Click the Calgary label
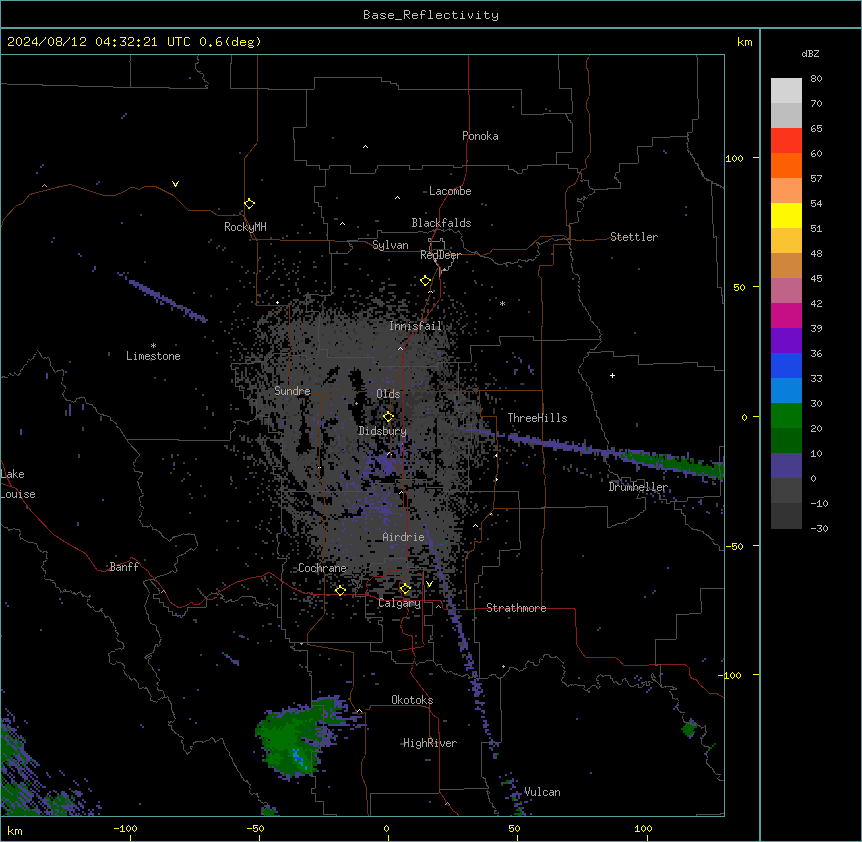Image resolution: width=862 pixels, height=842 pixels. 399,603
